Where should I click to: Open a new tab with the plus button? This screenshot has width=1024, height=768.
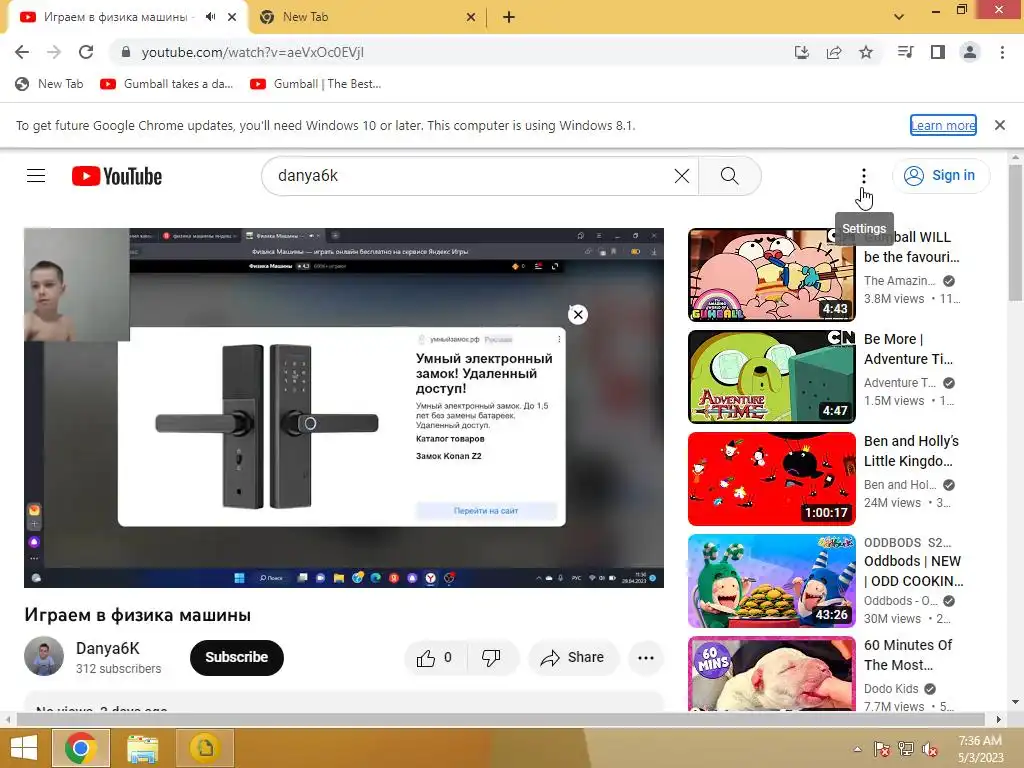tap(509, 17)
